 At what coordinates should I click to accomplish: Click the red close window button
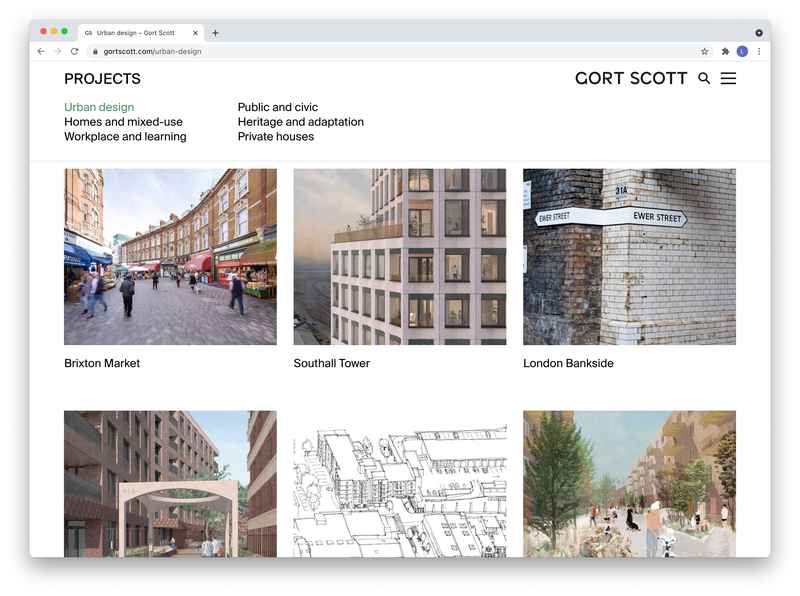point(43,32)
